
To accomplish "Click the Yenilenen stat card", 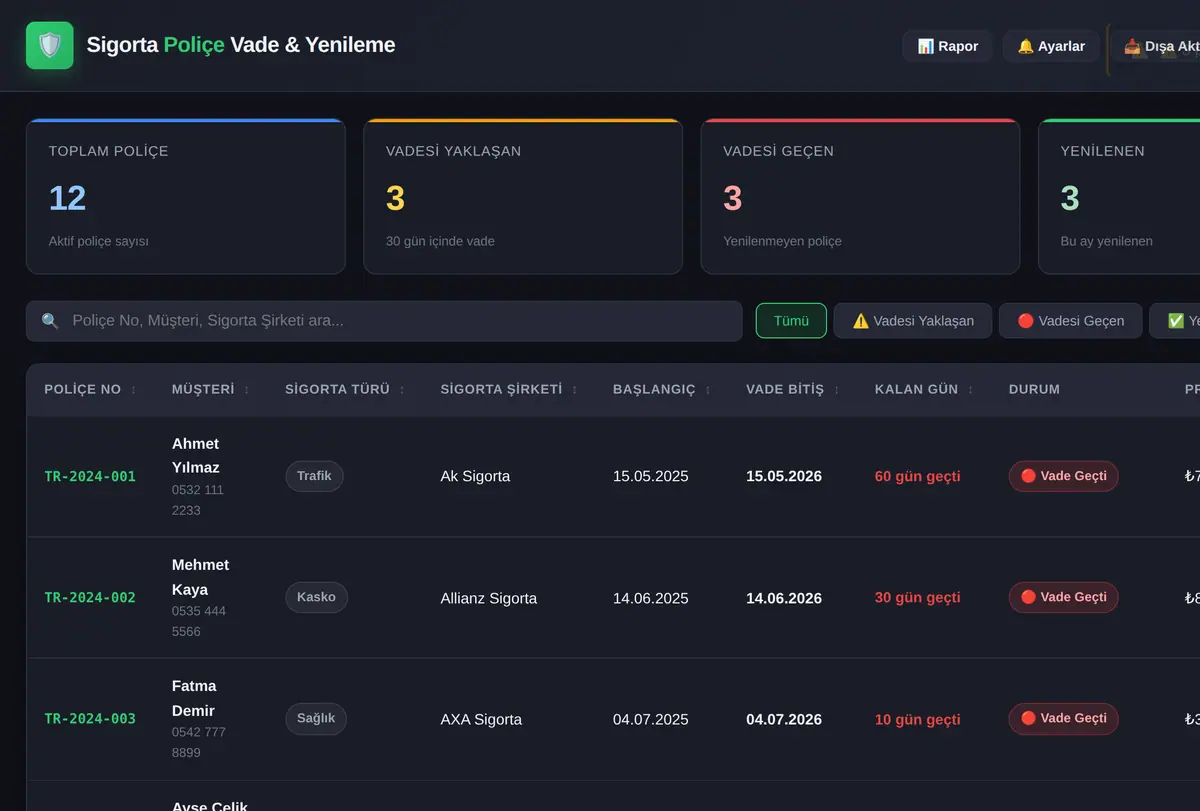I will [1119, 196].
